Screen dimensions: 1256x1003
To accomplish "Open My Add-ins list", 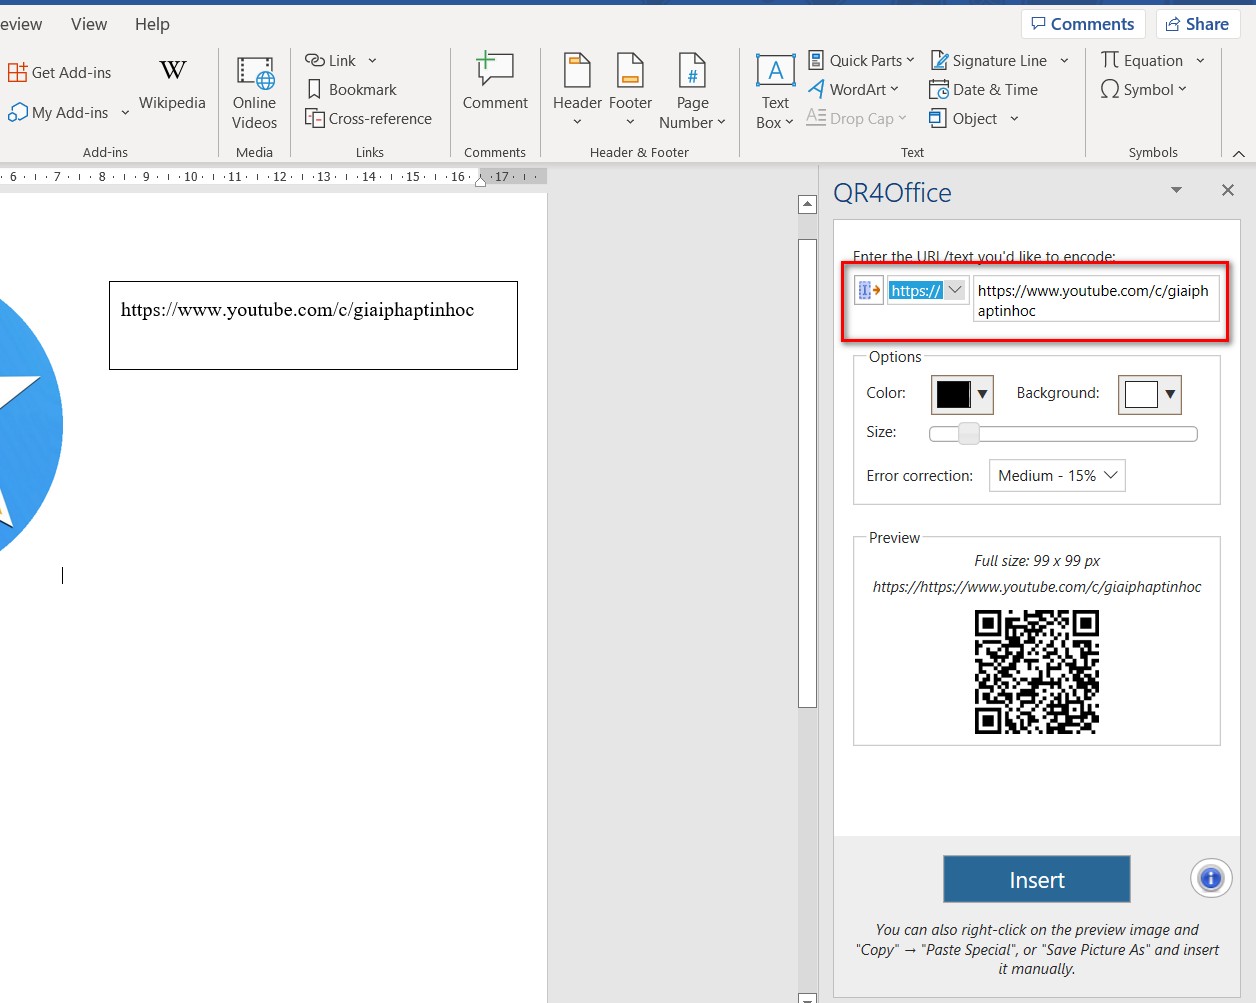I will click(58, 113).
